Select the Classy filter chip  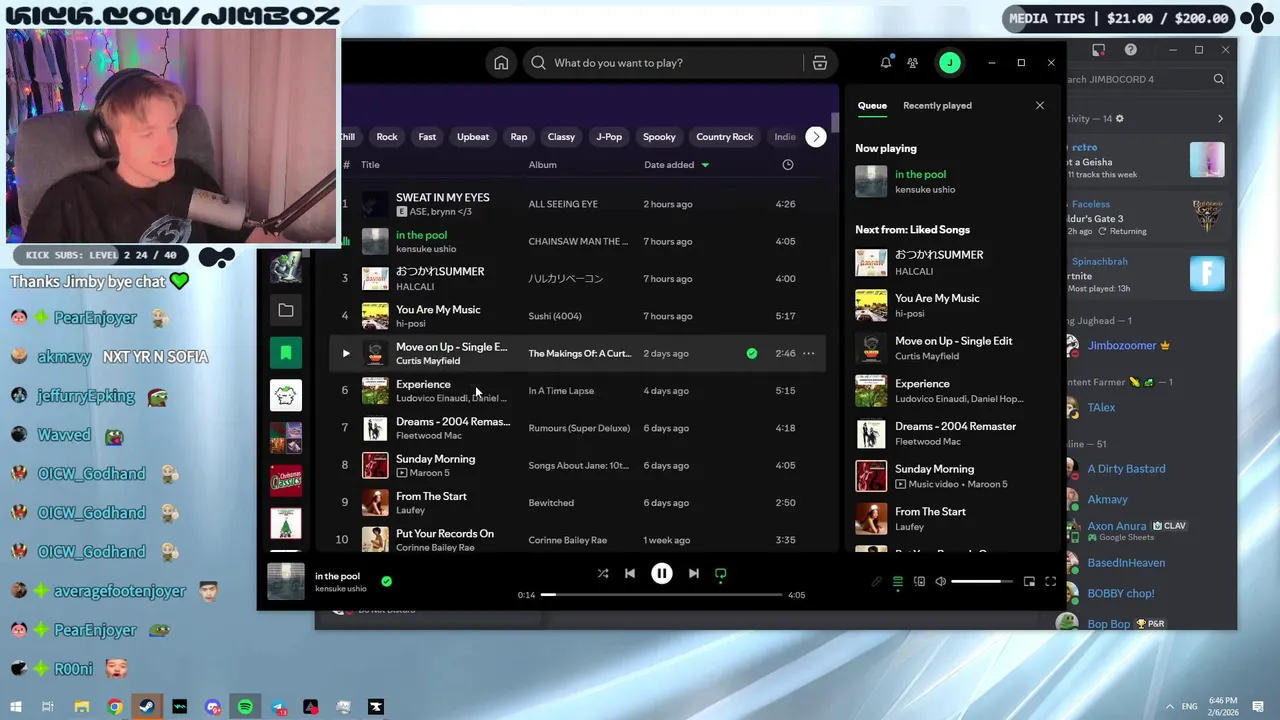(561, 137)
